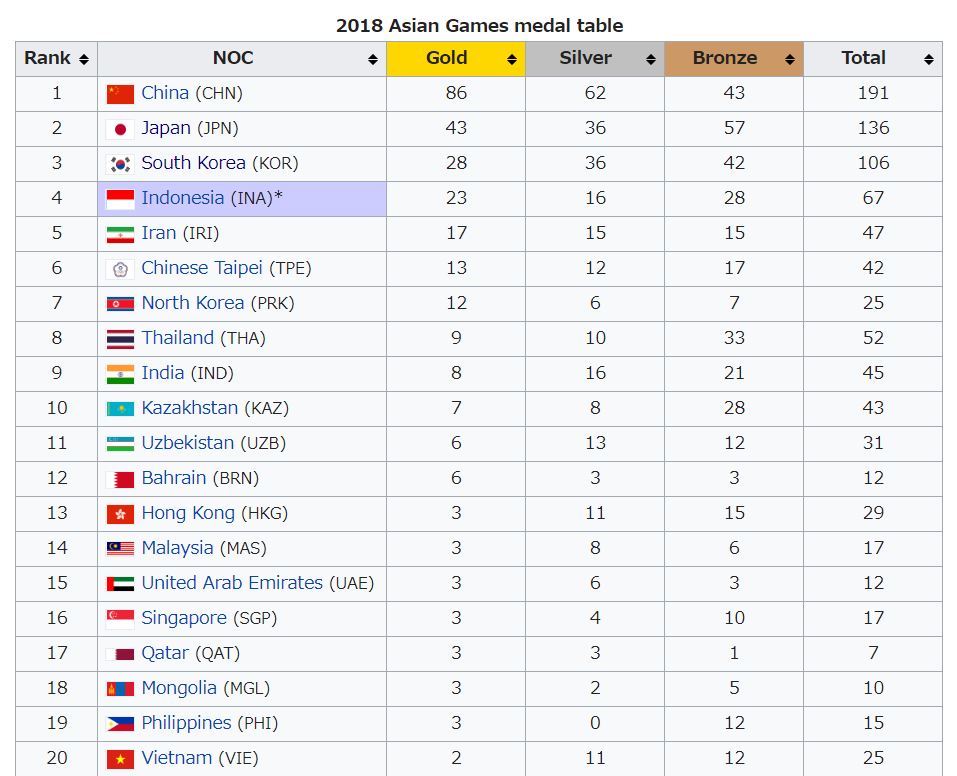Image resolution: width=957 pixels, height=776 pixels.
Task: Sort by Silver column sort arrows
Action: tap(651, 59)
